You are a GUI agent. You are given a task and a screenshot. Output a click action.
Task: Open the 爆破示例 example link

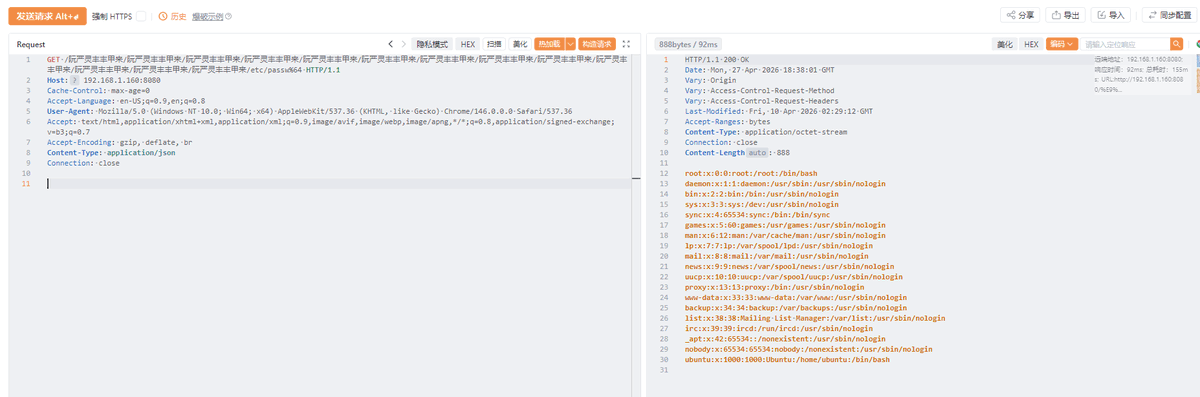click(x=207, y=16)
